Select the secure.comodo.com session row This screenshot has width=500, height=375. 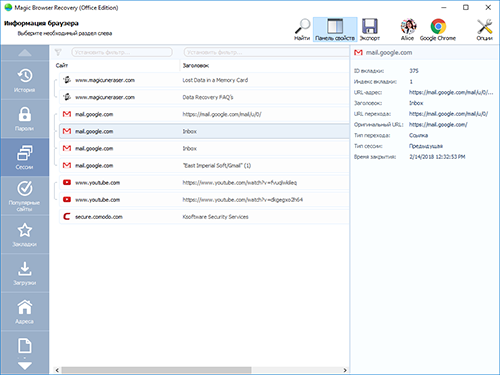tap(204, 217)
